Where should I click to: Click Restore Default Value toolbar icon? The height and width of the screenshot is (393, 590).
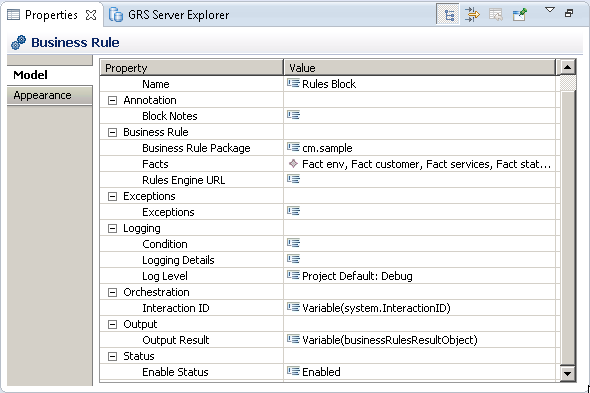coord(496,15)
